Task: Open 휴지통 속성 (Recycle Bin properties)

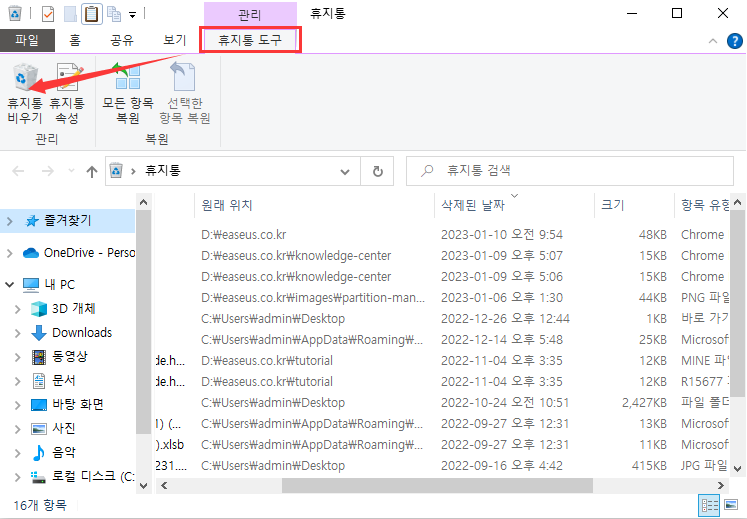Action: point(67,94)
